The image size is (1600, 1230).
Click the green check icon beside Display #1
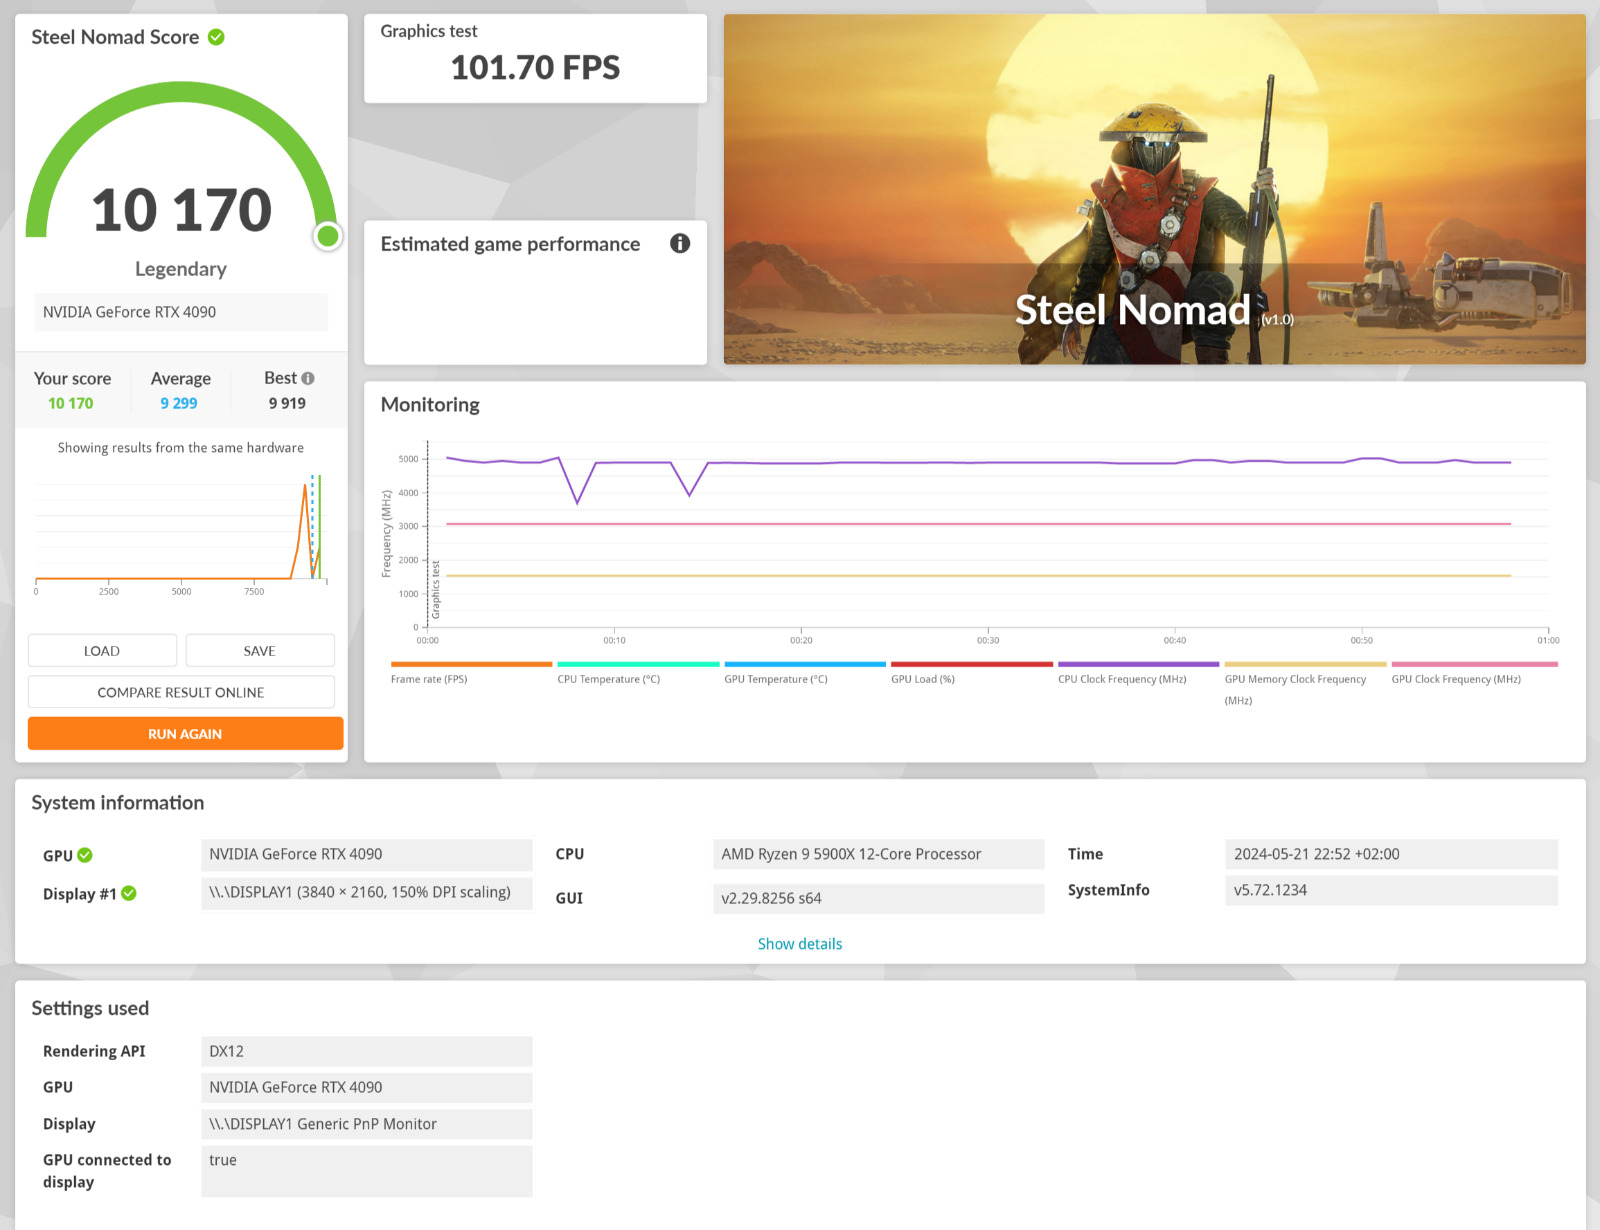pyautogui.click(x=129, y=893)
